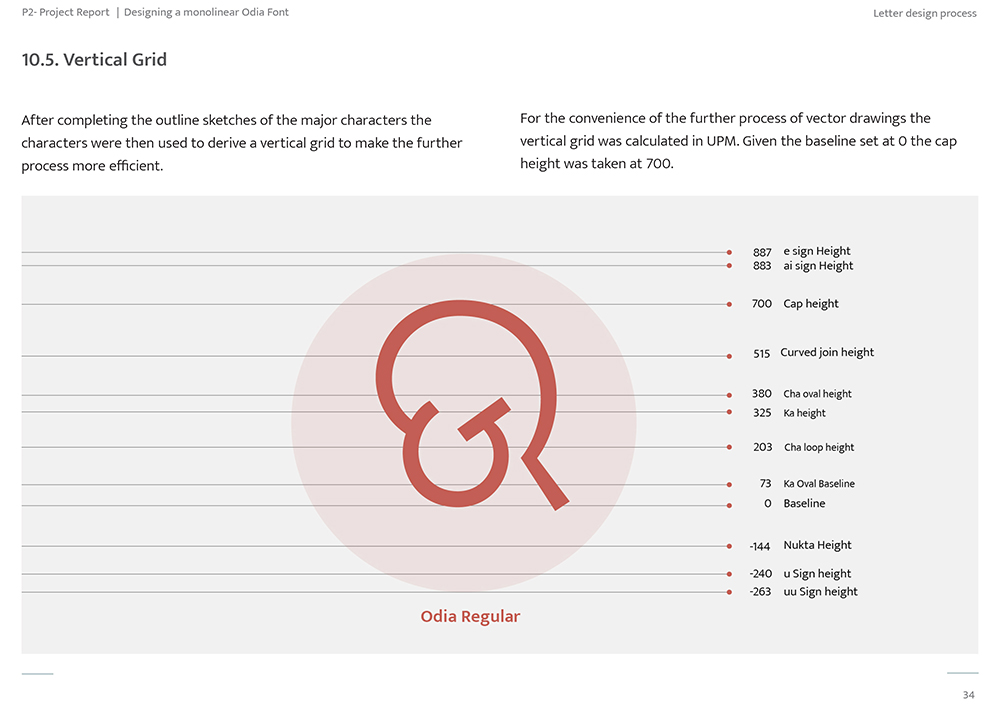Click the paragraph starting 'For the convenience'
This screenshot has height=707, width=1000.
click(x=738, y=141)
